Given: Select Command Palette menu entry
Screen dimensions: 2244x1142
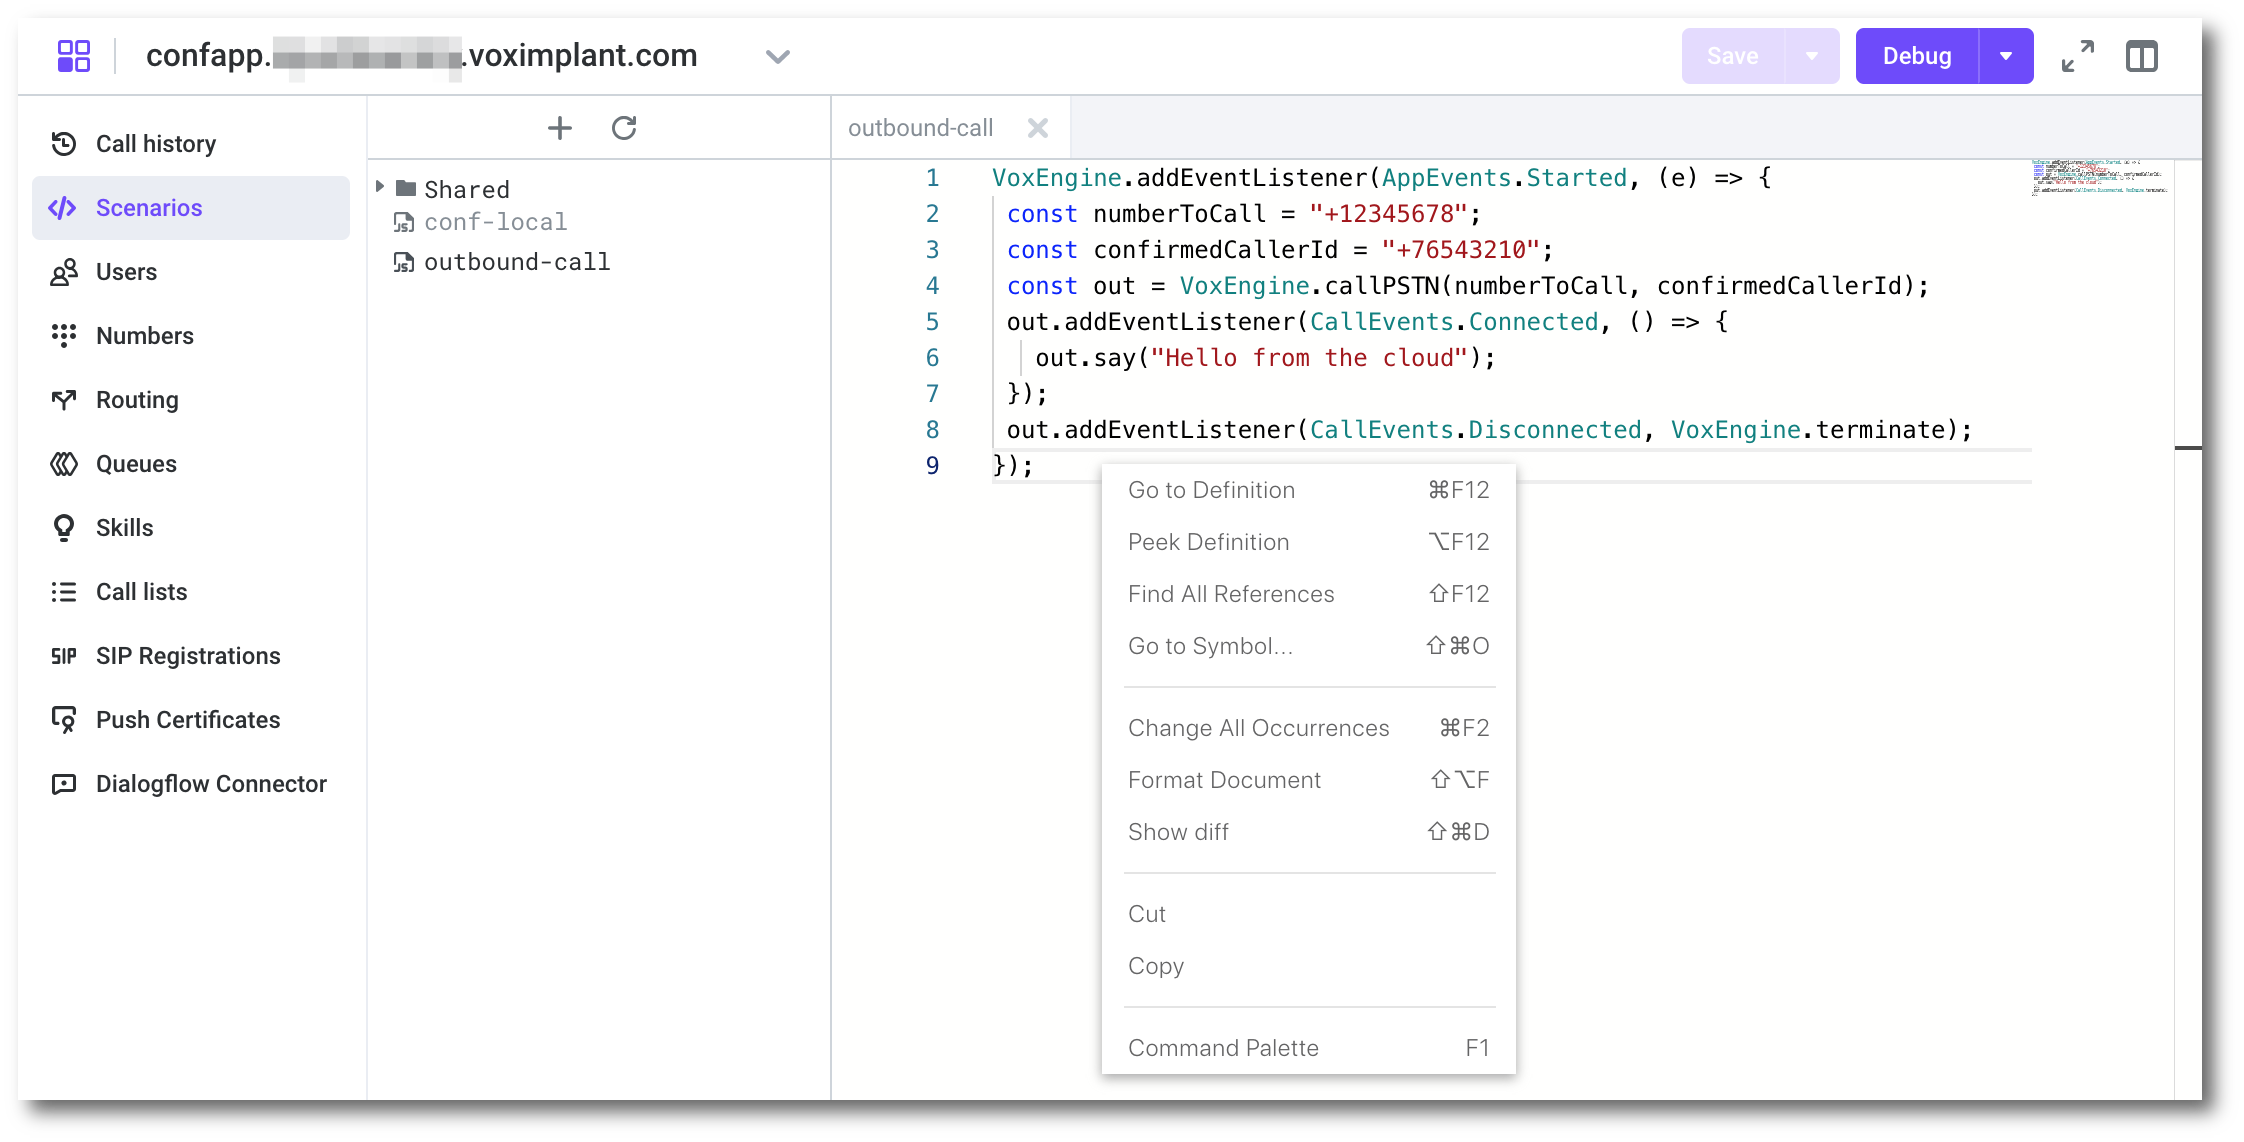Looking at the screenshot, I should click(1223, 1048).
